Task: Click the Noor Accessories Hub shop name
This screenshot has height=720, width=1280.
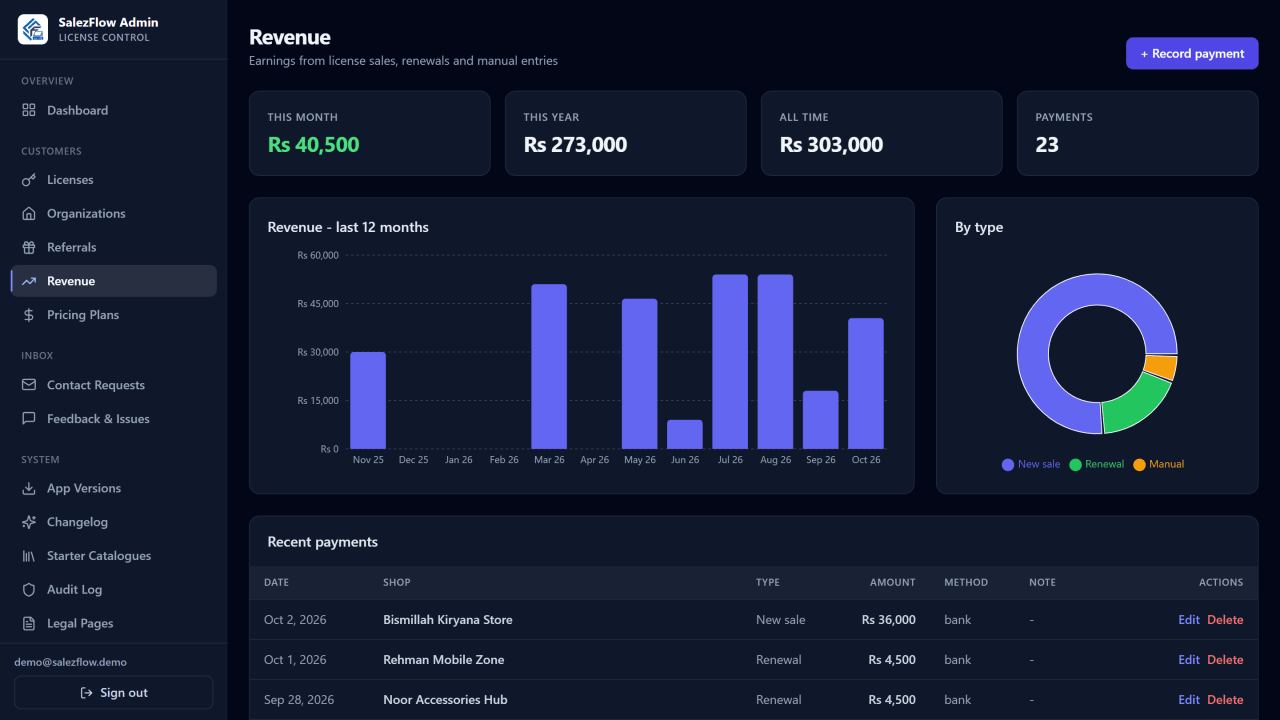Action: [445, 700]
